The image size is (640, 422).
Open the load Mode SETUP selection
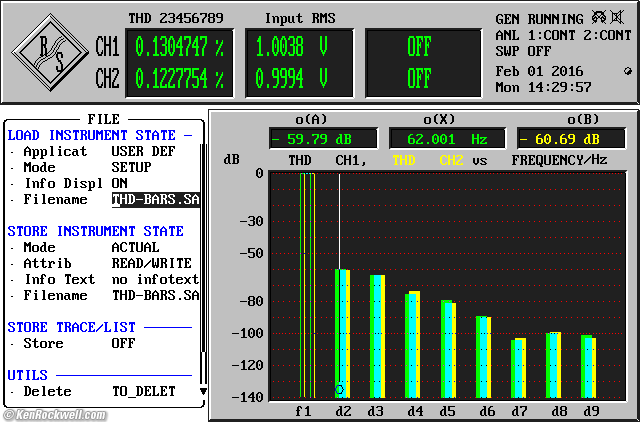coord(131,167)
